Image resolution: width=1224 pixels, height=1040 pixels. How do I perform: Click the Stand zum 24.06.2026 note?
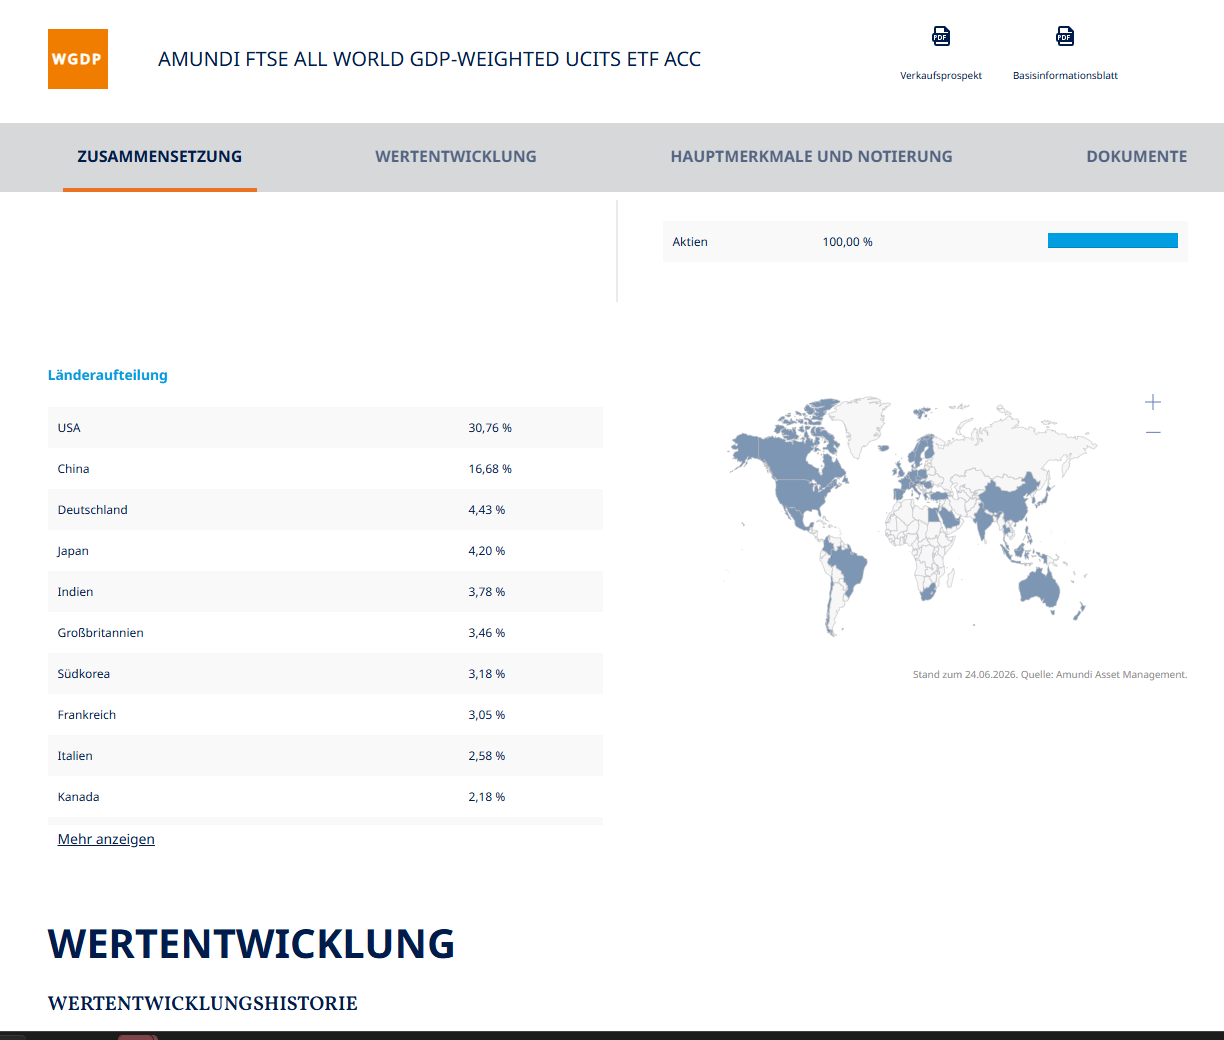1050,675
